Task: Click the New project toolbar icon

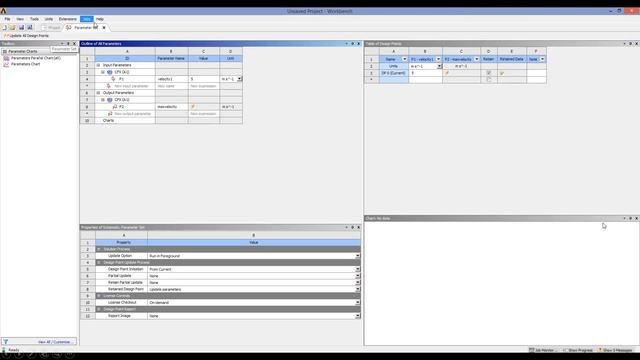Action: click(x=4, y=27)
